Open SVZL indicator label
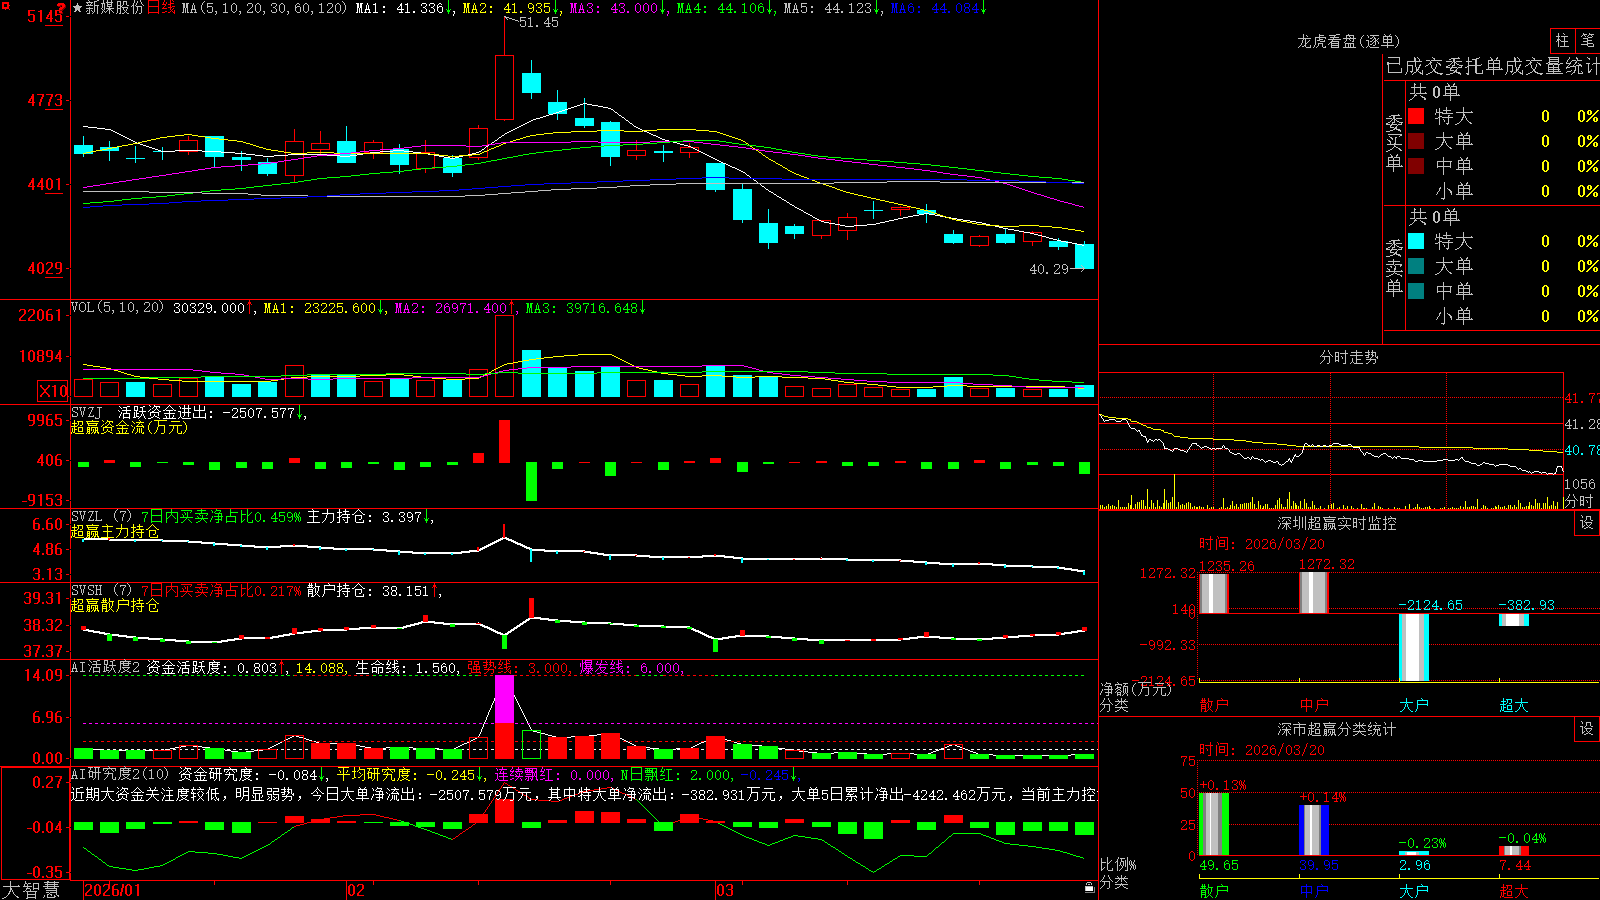 [x=86, y=517]
